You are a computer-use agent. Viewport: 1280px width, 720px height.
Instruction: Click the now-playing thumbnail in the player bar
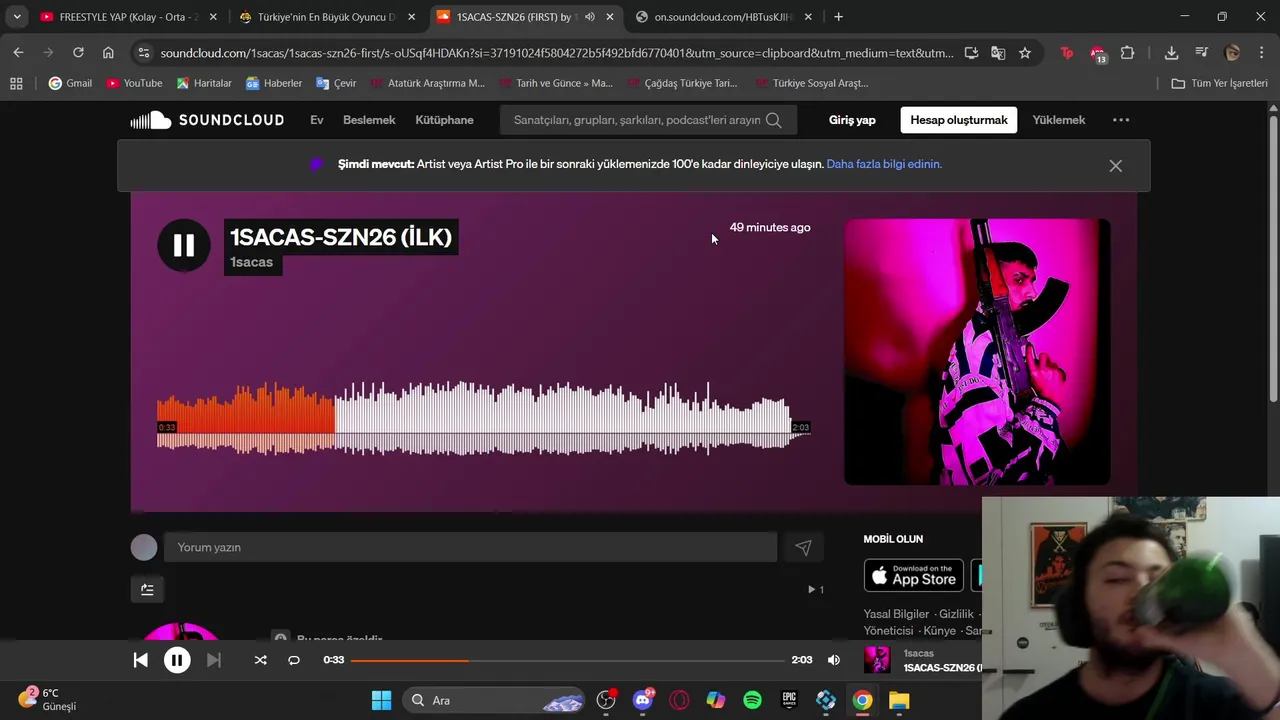point(877,660)
